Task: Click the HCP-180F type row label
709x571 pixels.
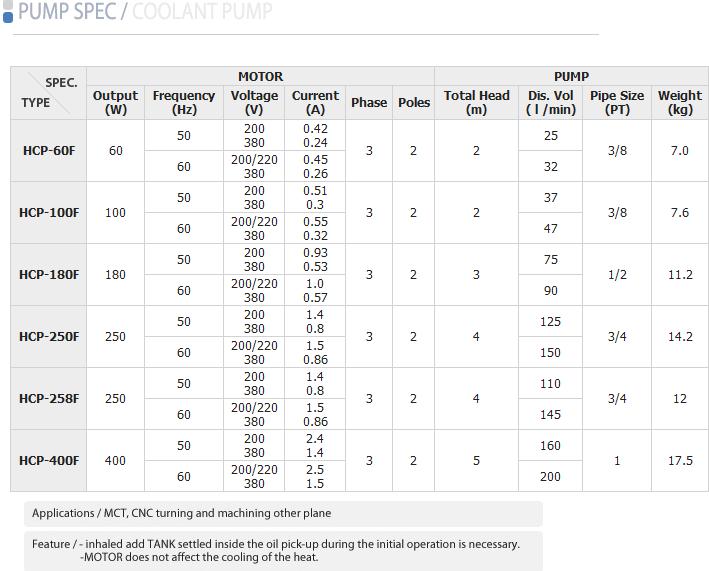Action: 49,275
